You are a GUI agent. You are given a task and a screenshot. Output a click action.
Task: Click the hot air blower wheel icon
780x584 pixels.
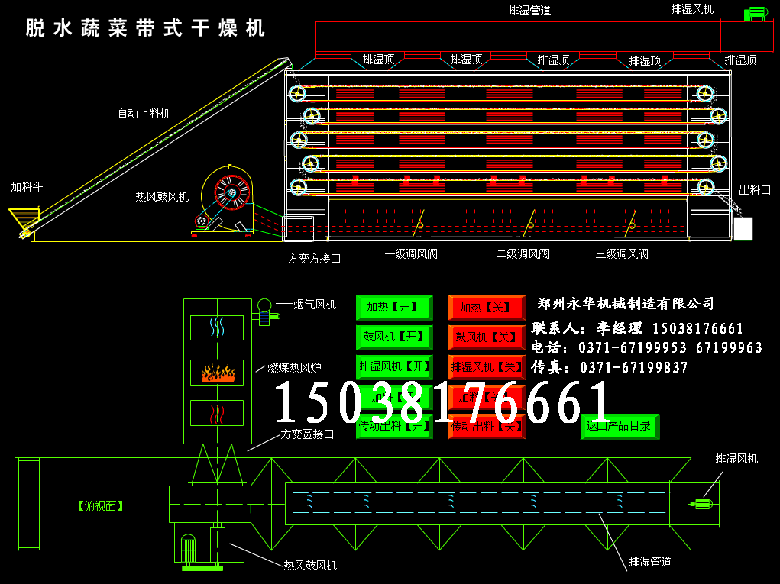(x=229, y=194)
